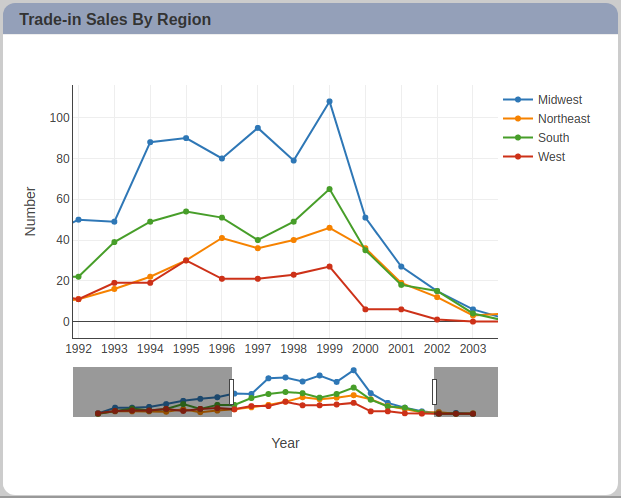Click the Year x-axis title

[285, 443]
